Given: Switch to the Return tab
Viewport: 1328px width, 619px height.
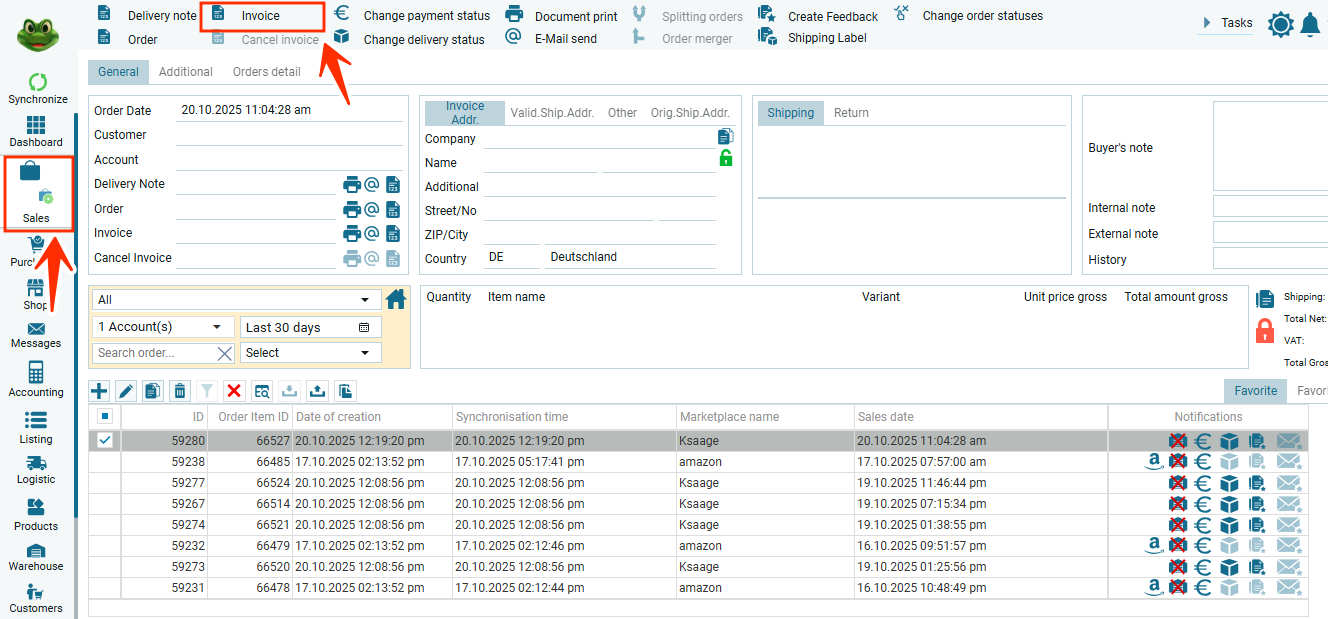Looking at the screenshot, I should point(851,113).
